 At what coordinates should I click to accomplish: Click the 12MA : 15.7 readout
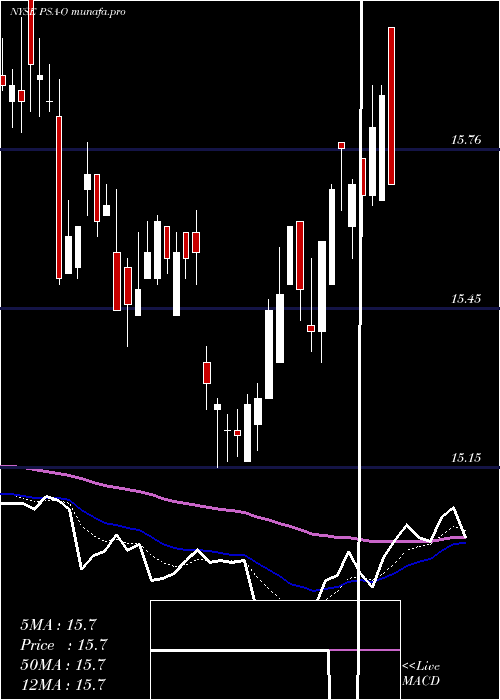point(63,684)
